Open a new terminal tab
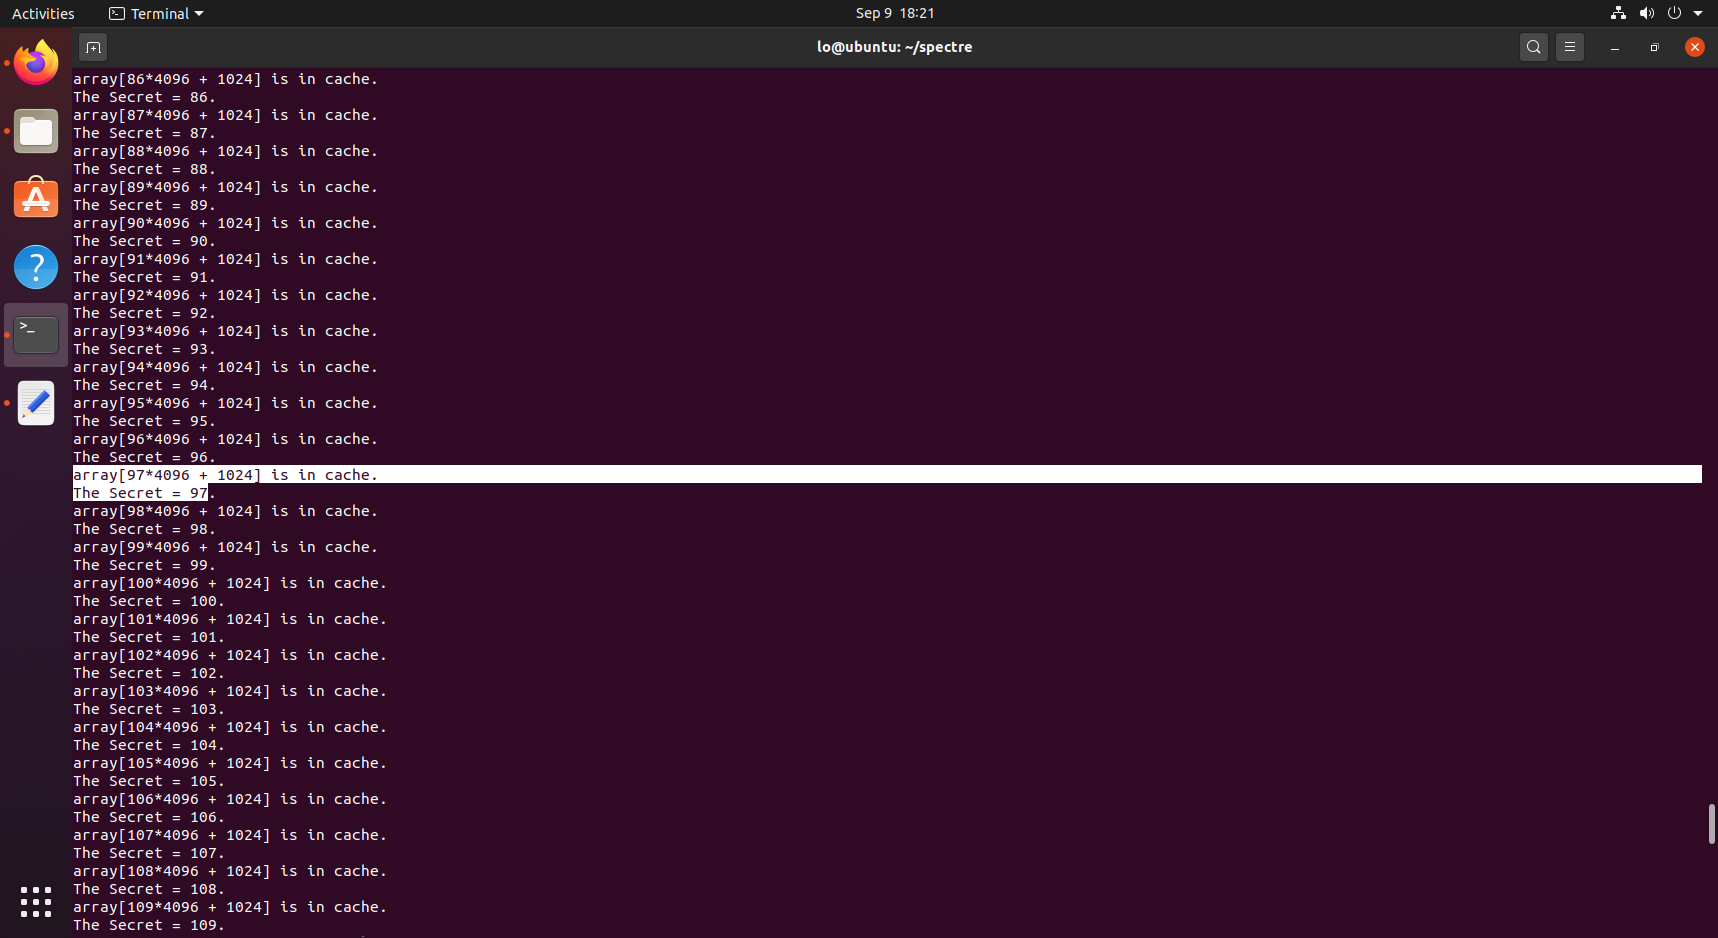Viewport: 1718px width, 938px height. coord(93,47)
